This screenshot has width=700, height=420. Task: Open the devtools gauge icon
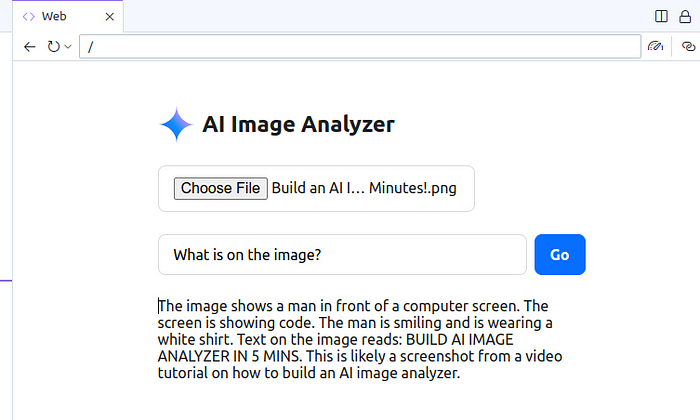[x=655, y=46]
